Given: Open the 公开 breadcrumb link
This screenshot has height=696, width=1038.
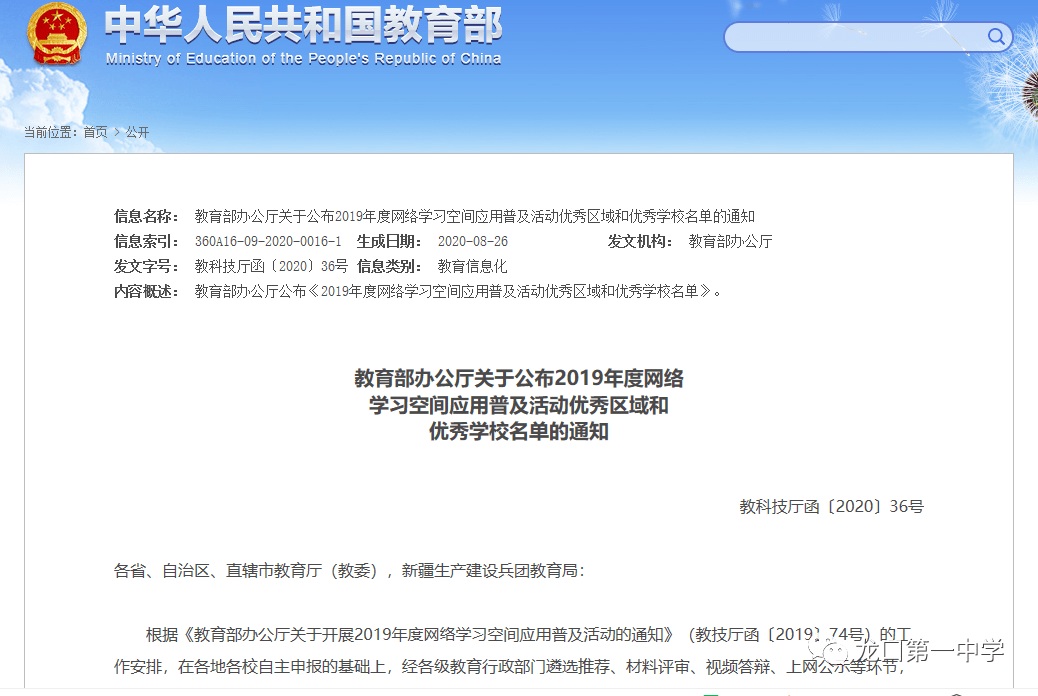Looking at the screenshot, I should pos(138,132).
